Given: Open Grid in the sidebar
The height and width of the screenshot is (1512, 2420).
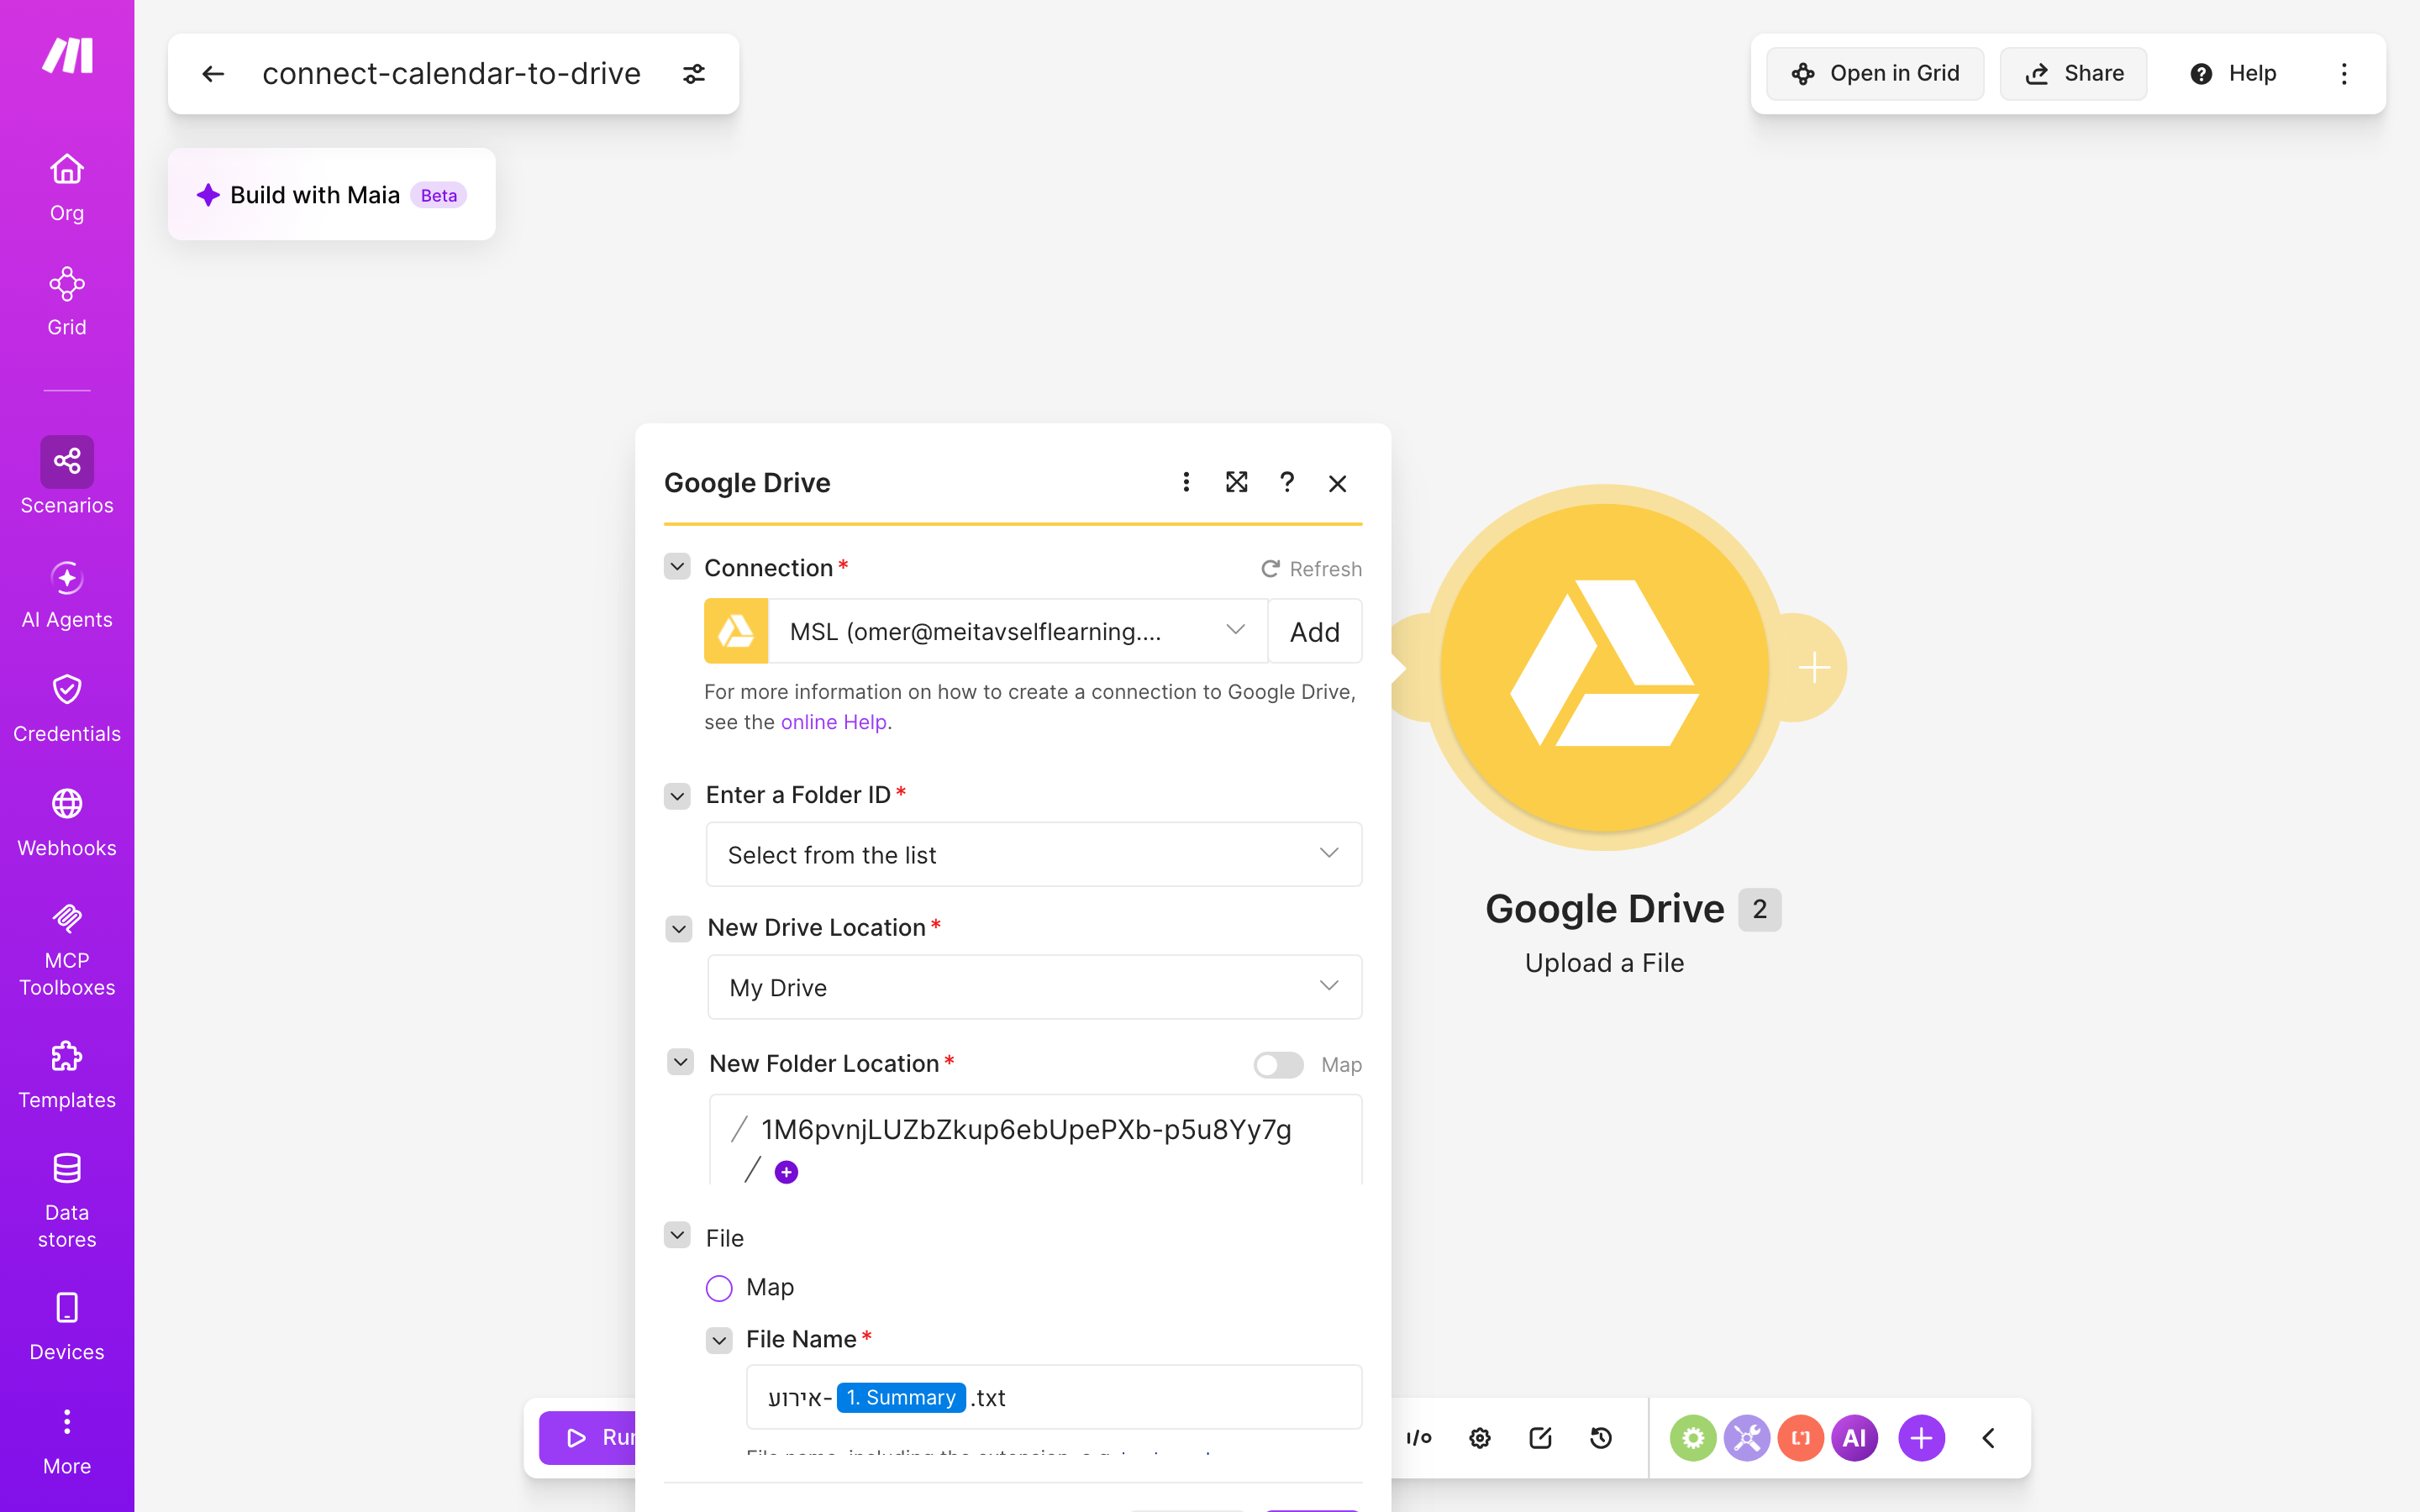Looking at the screenshot, I should [x=67, y=302].
